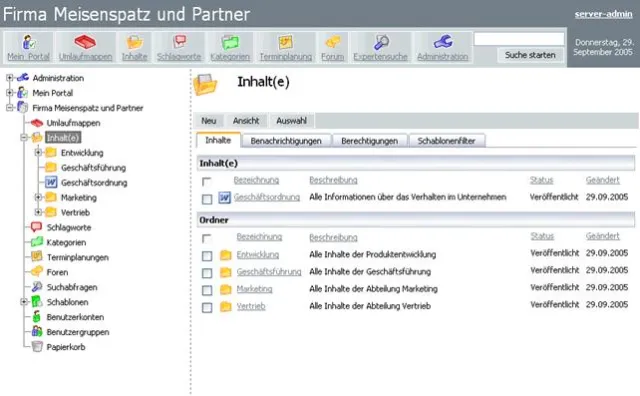Open the Geschäftsordnung document link in table

click(267, 197)
